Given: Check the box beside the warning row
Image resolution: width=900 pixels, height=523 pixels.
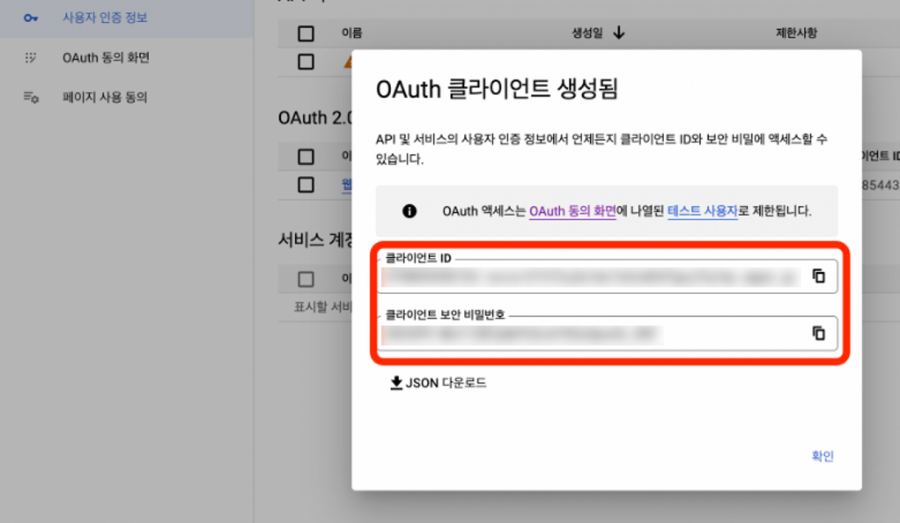Looking at the screenshot, I should [x=306, y=62].
